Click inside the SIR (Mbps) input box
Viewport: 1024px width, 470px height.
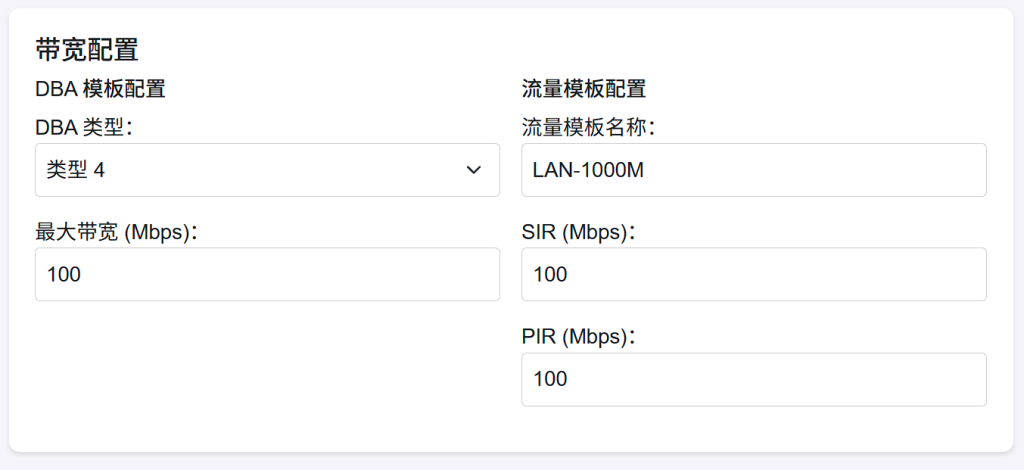pyautogui.click(x=754, y=274)
